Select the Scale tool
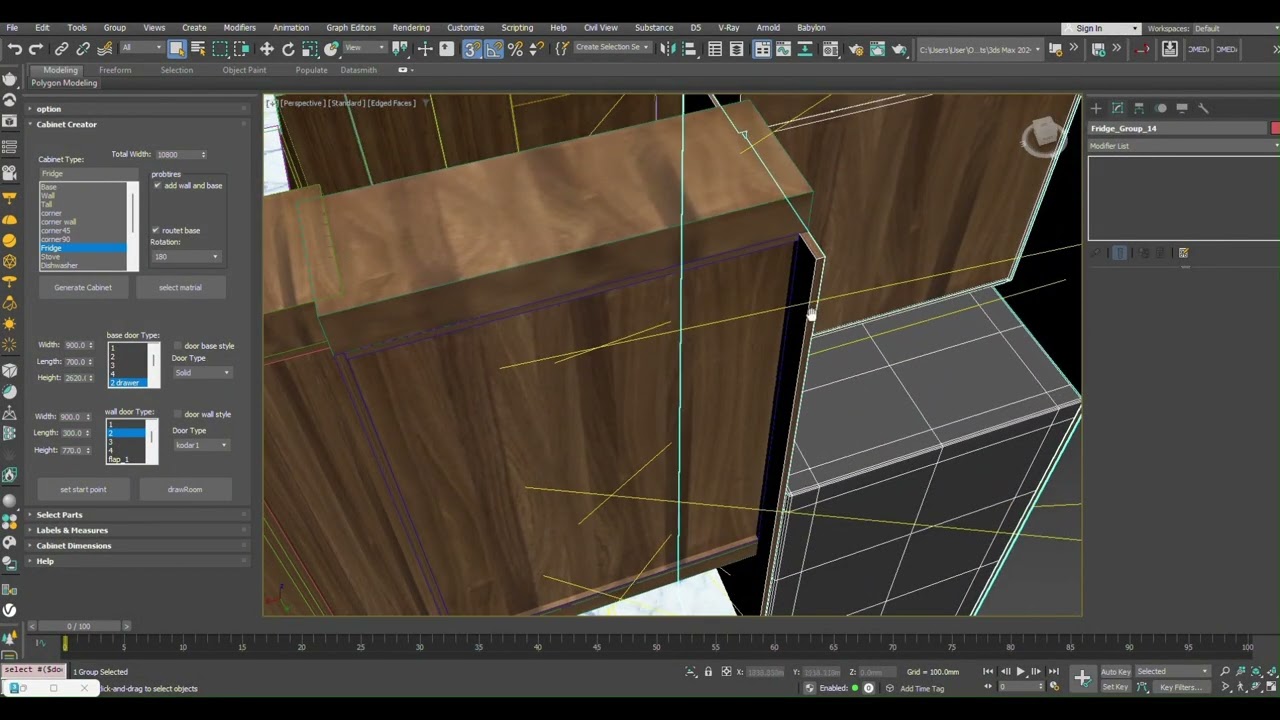1280x720 pixels. pyautogui.click(x=310, y=49)
